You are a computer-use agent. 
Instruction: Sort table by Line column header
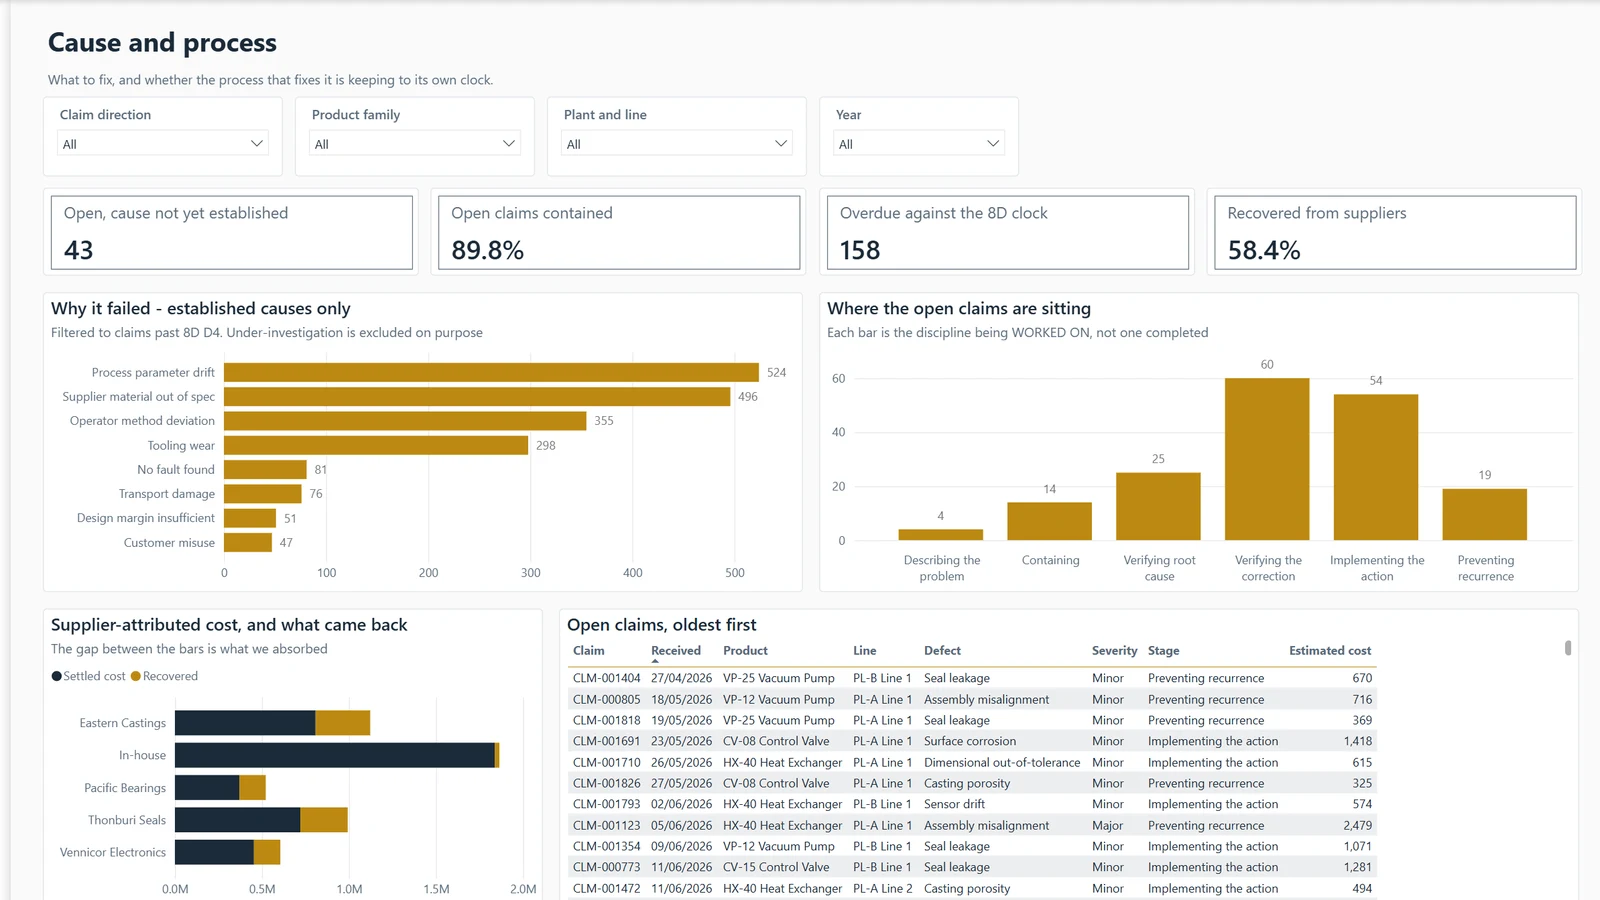(864, 651)
